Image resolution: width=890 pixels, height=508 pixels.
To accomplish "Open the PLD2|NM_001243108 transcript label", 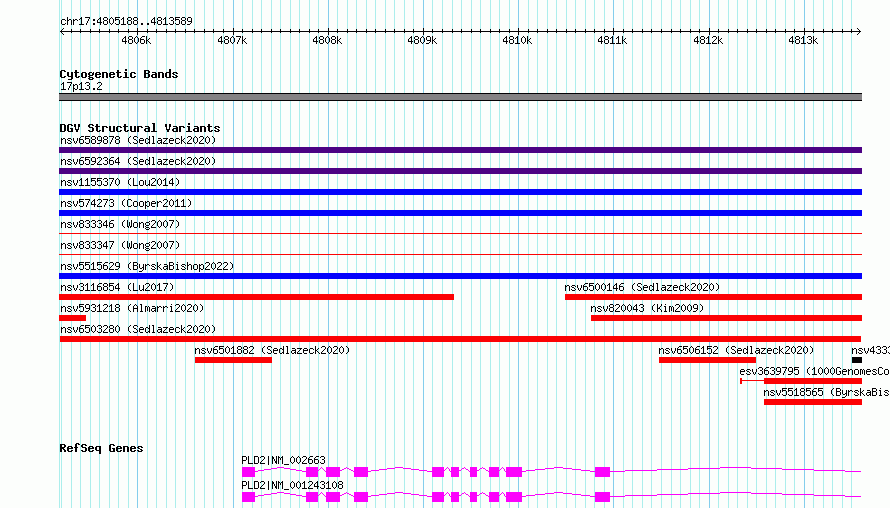I will click(292, 485).
